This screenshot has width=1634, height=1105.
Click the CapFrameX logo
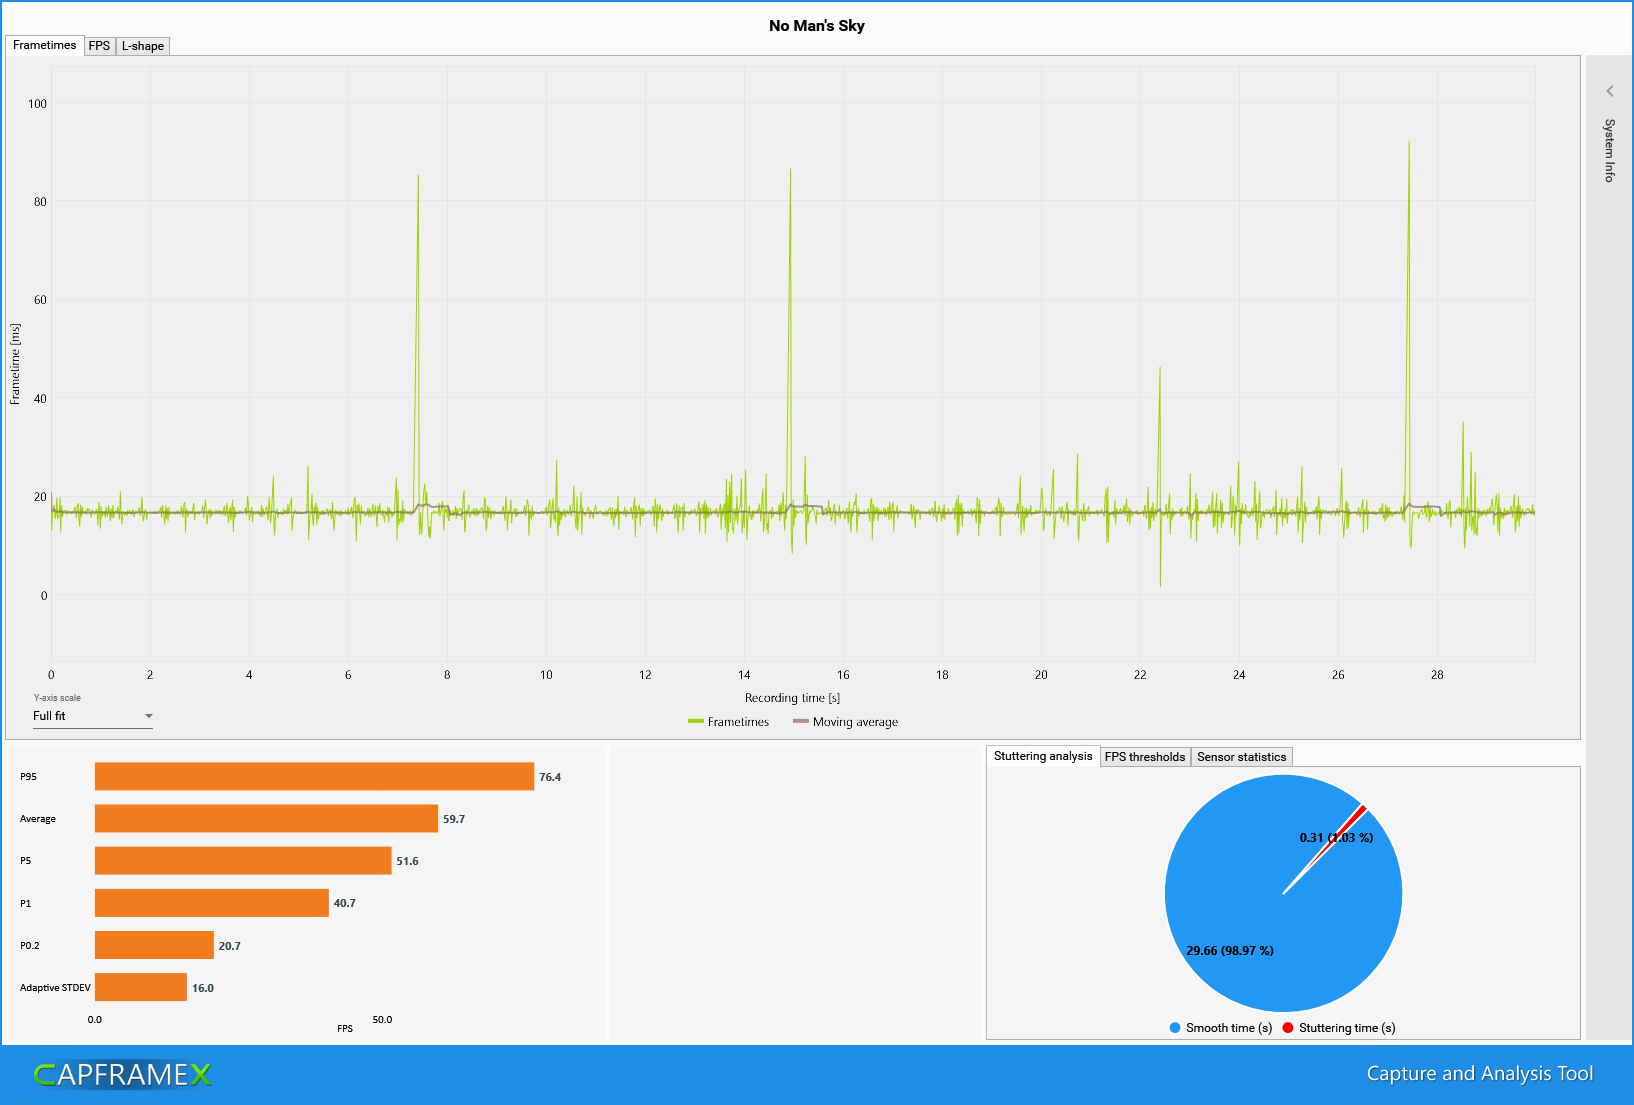(122, 1074)
